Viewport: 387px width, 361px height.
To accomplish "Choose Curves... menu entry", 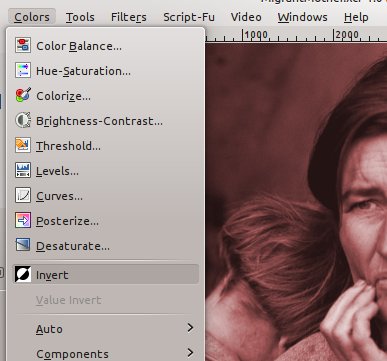I will click(x=106, y=196).
